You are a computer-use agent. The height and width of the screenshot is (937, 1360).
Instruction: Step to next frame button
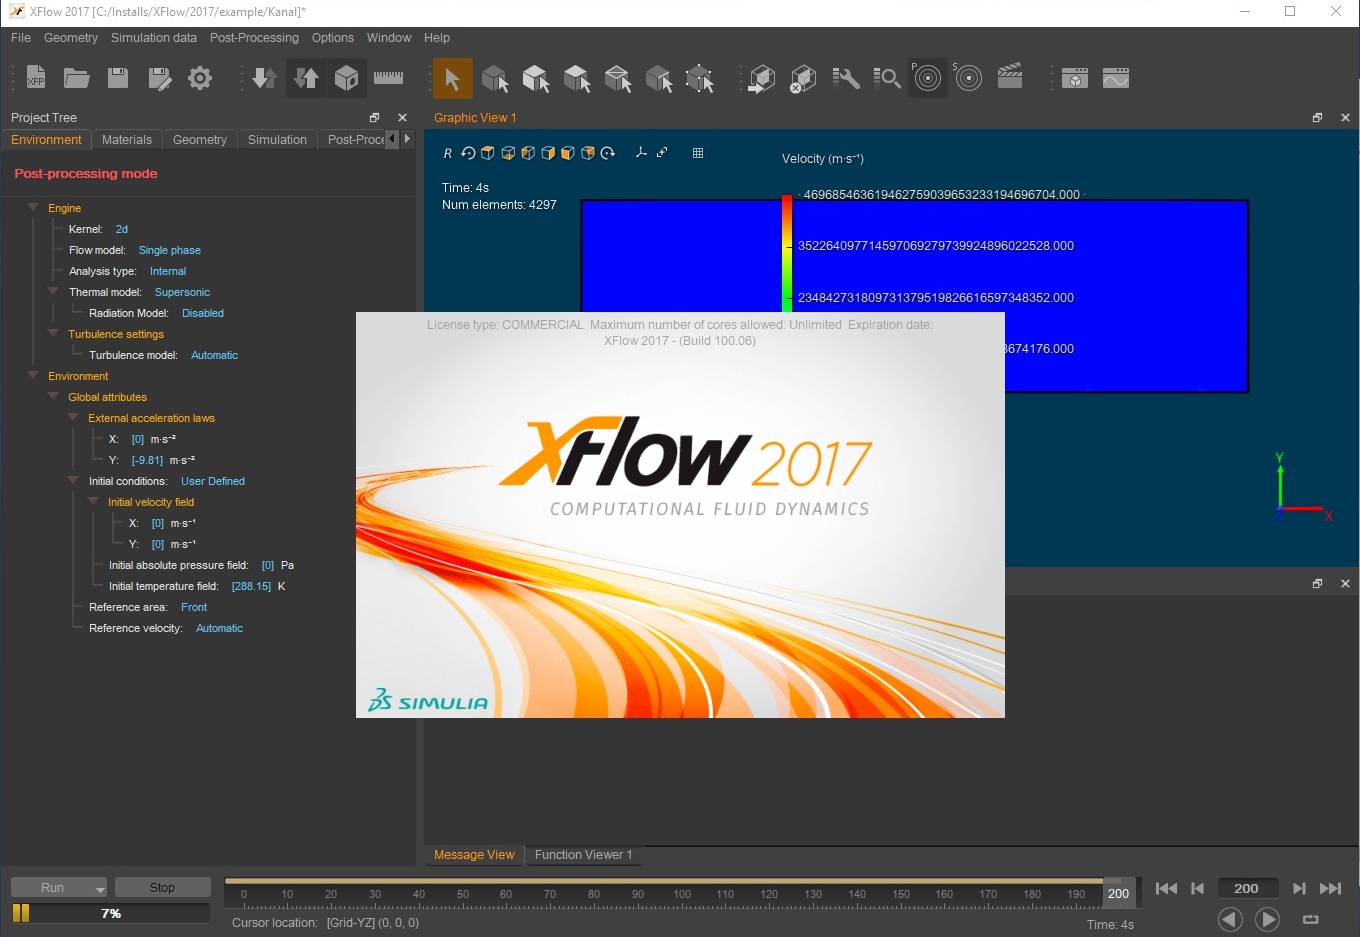coord(1298,888)
